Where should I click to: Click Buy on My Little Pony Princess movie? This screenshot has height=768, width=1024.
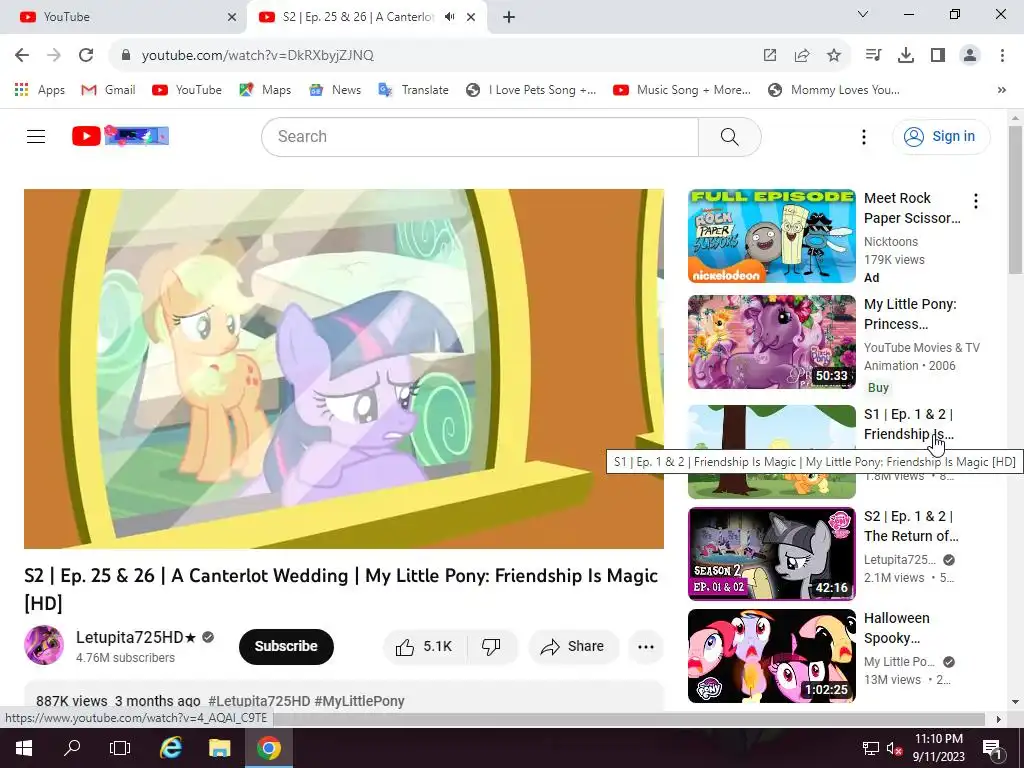[x=878, y=388]
